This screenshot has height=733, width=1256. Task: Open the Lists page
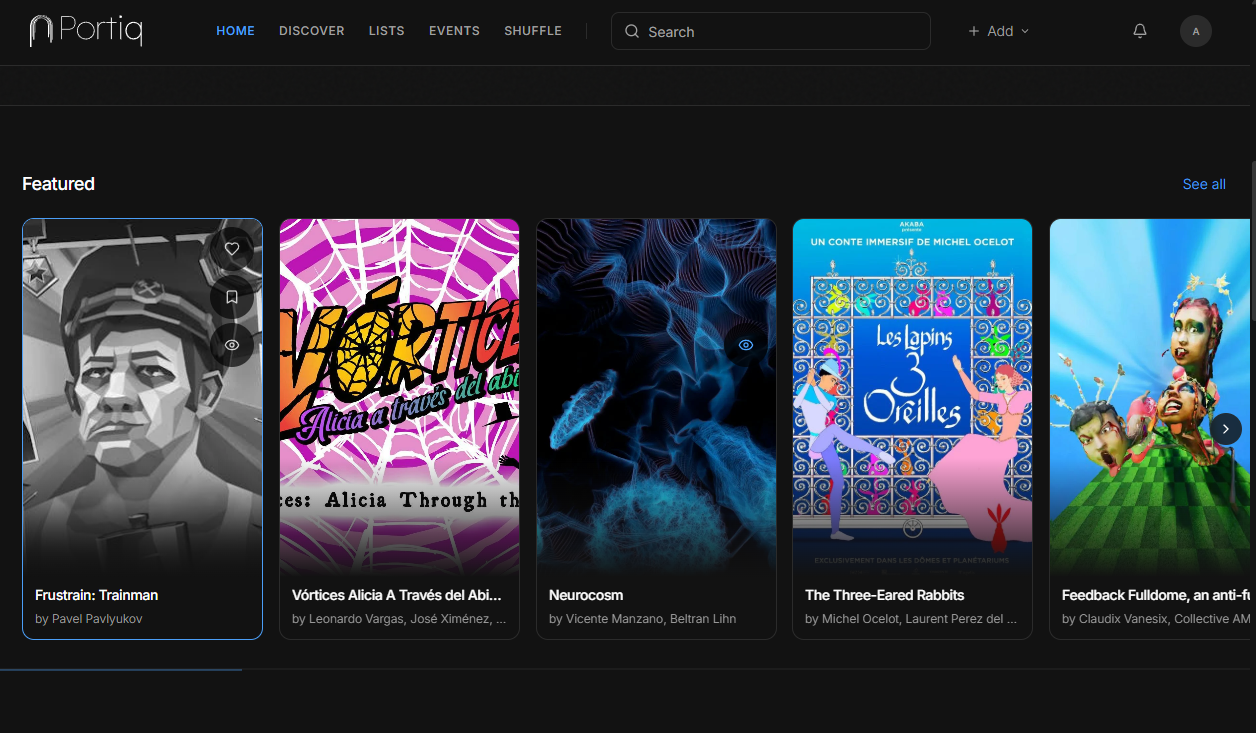tap(386, 31)
